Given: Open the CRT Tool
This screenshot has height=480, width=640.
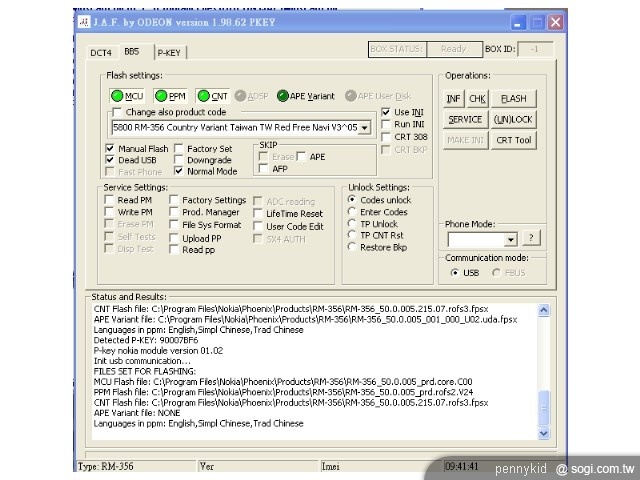Looking at the screenshot, I should [x=513, y=140].
